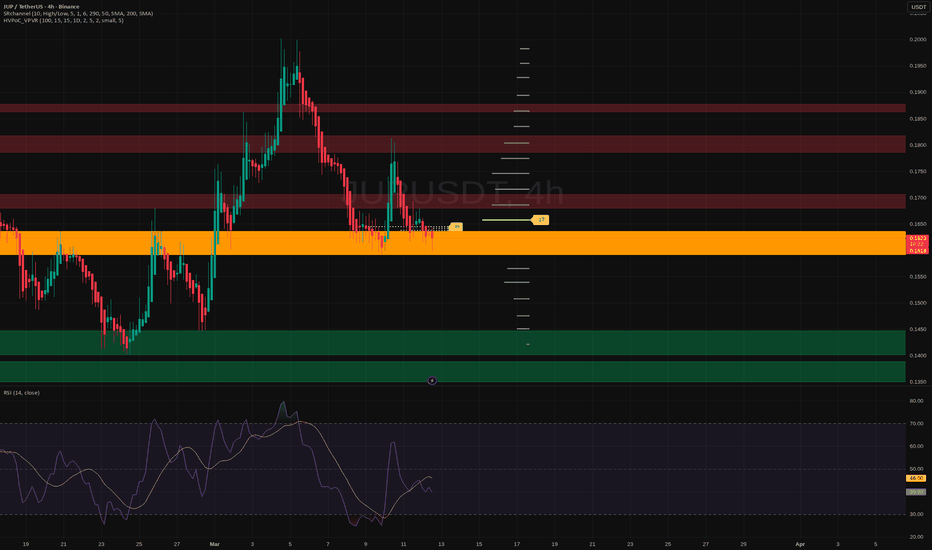
Task: Click the 70.00 level on the RSI scale
Action: coord(917,424)
